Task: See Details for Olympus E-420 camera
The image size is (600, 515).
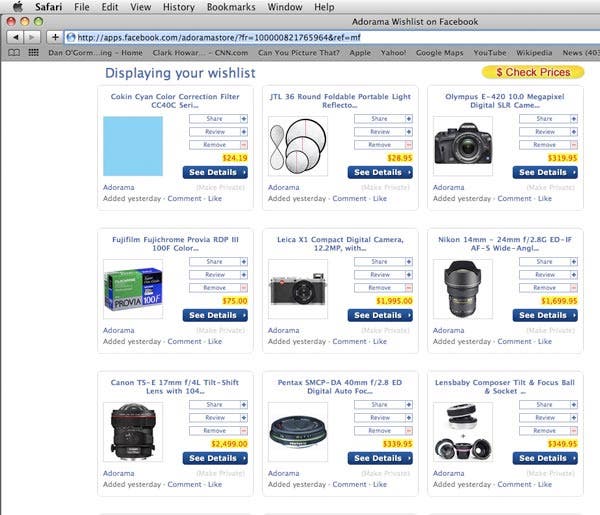Action: pos(545,172)
